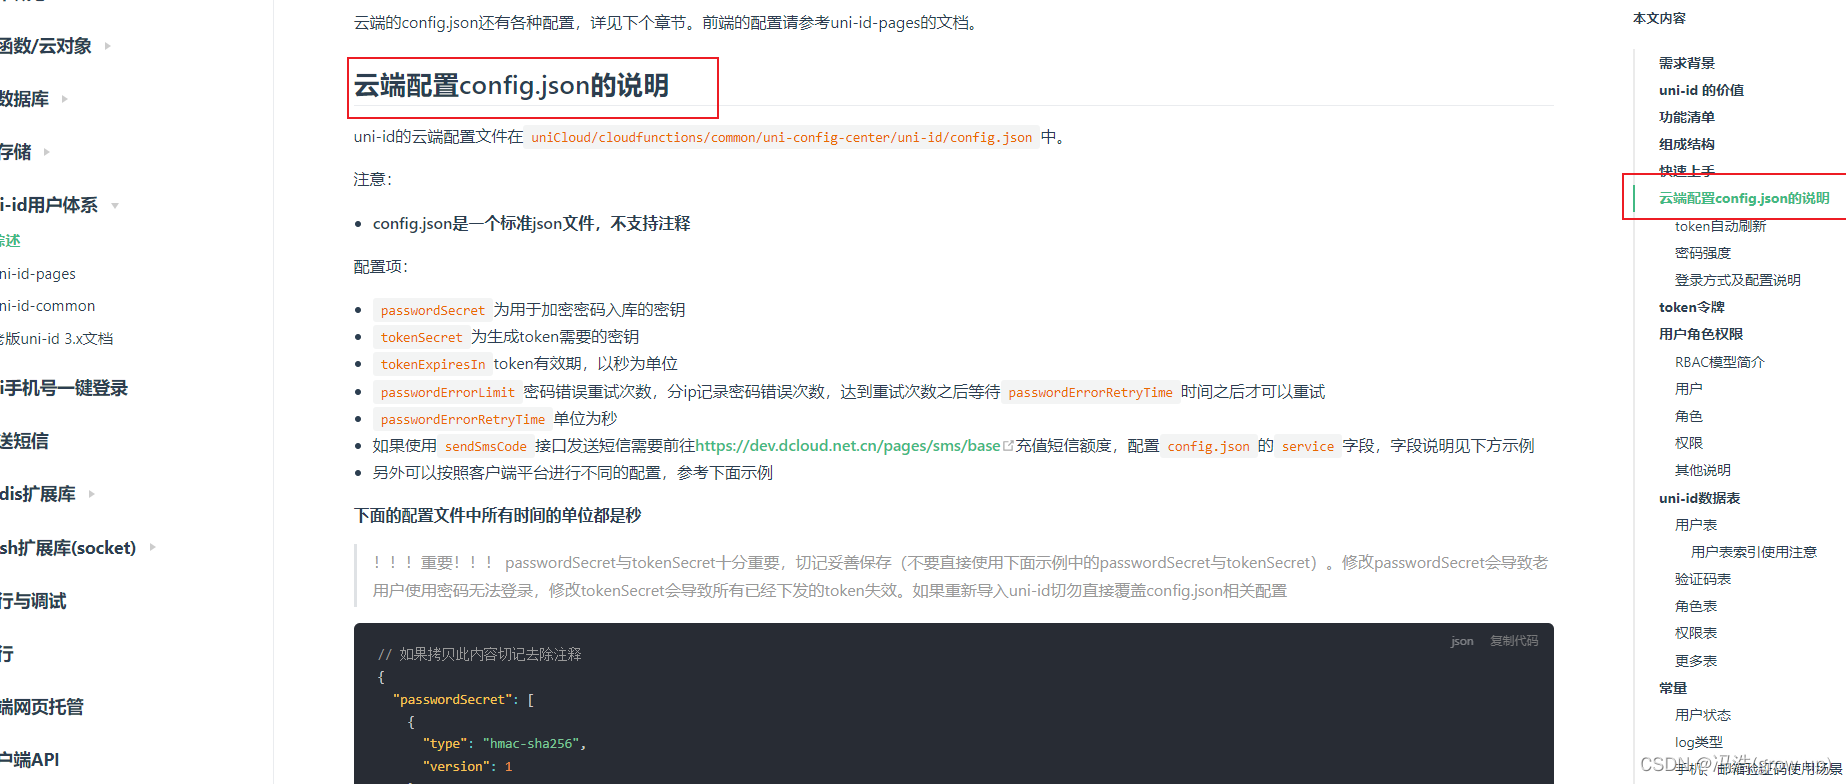Click the json label on code block
Image resolution: width=1846 pixels, height=784 pixels.
point(1462,641)
